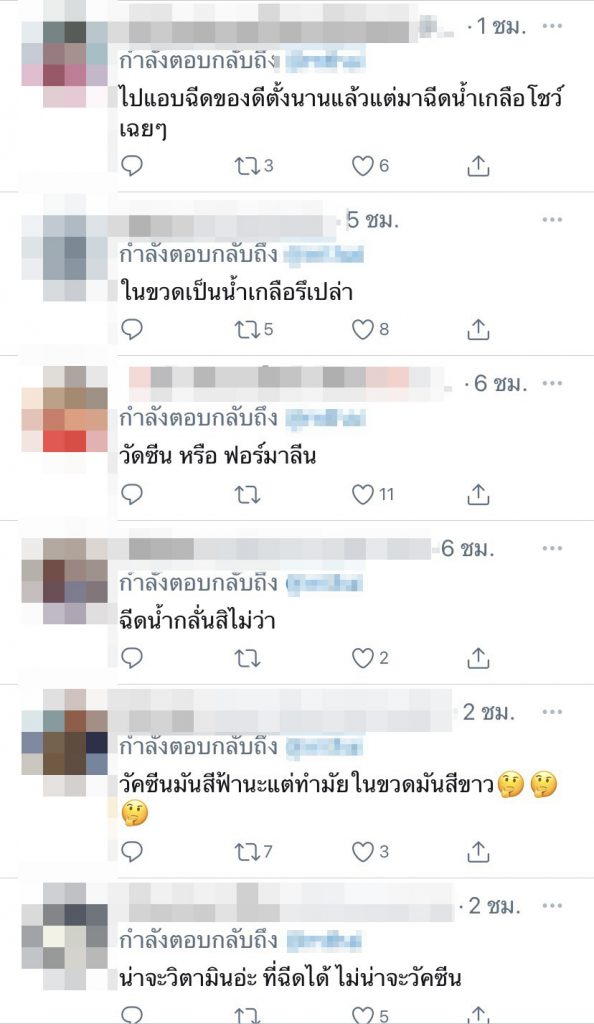Share the tweet posted 1 ชม. ago
594x1024 pixels.
click(x=478, y=166)
